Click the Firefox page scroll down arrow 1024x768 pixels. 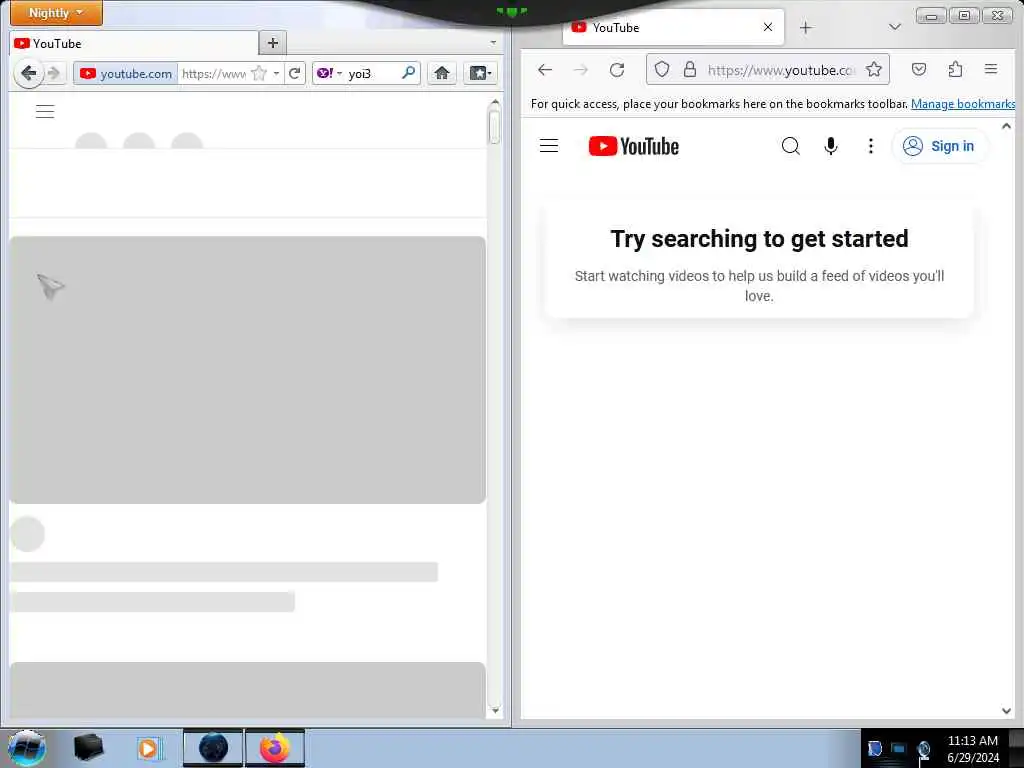(1006, 711)
